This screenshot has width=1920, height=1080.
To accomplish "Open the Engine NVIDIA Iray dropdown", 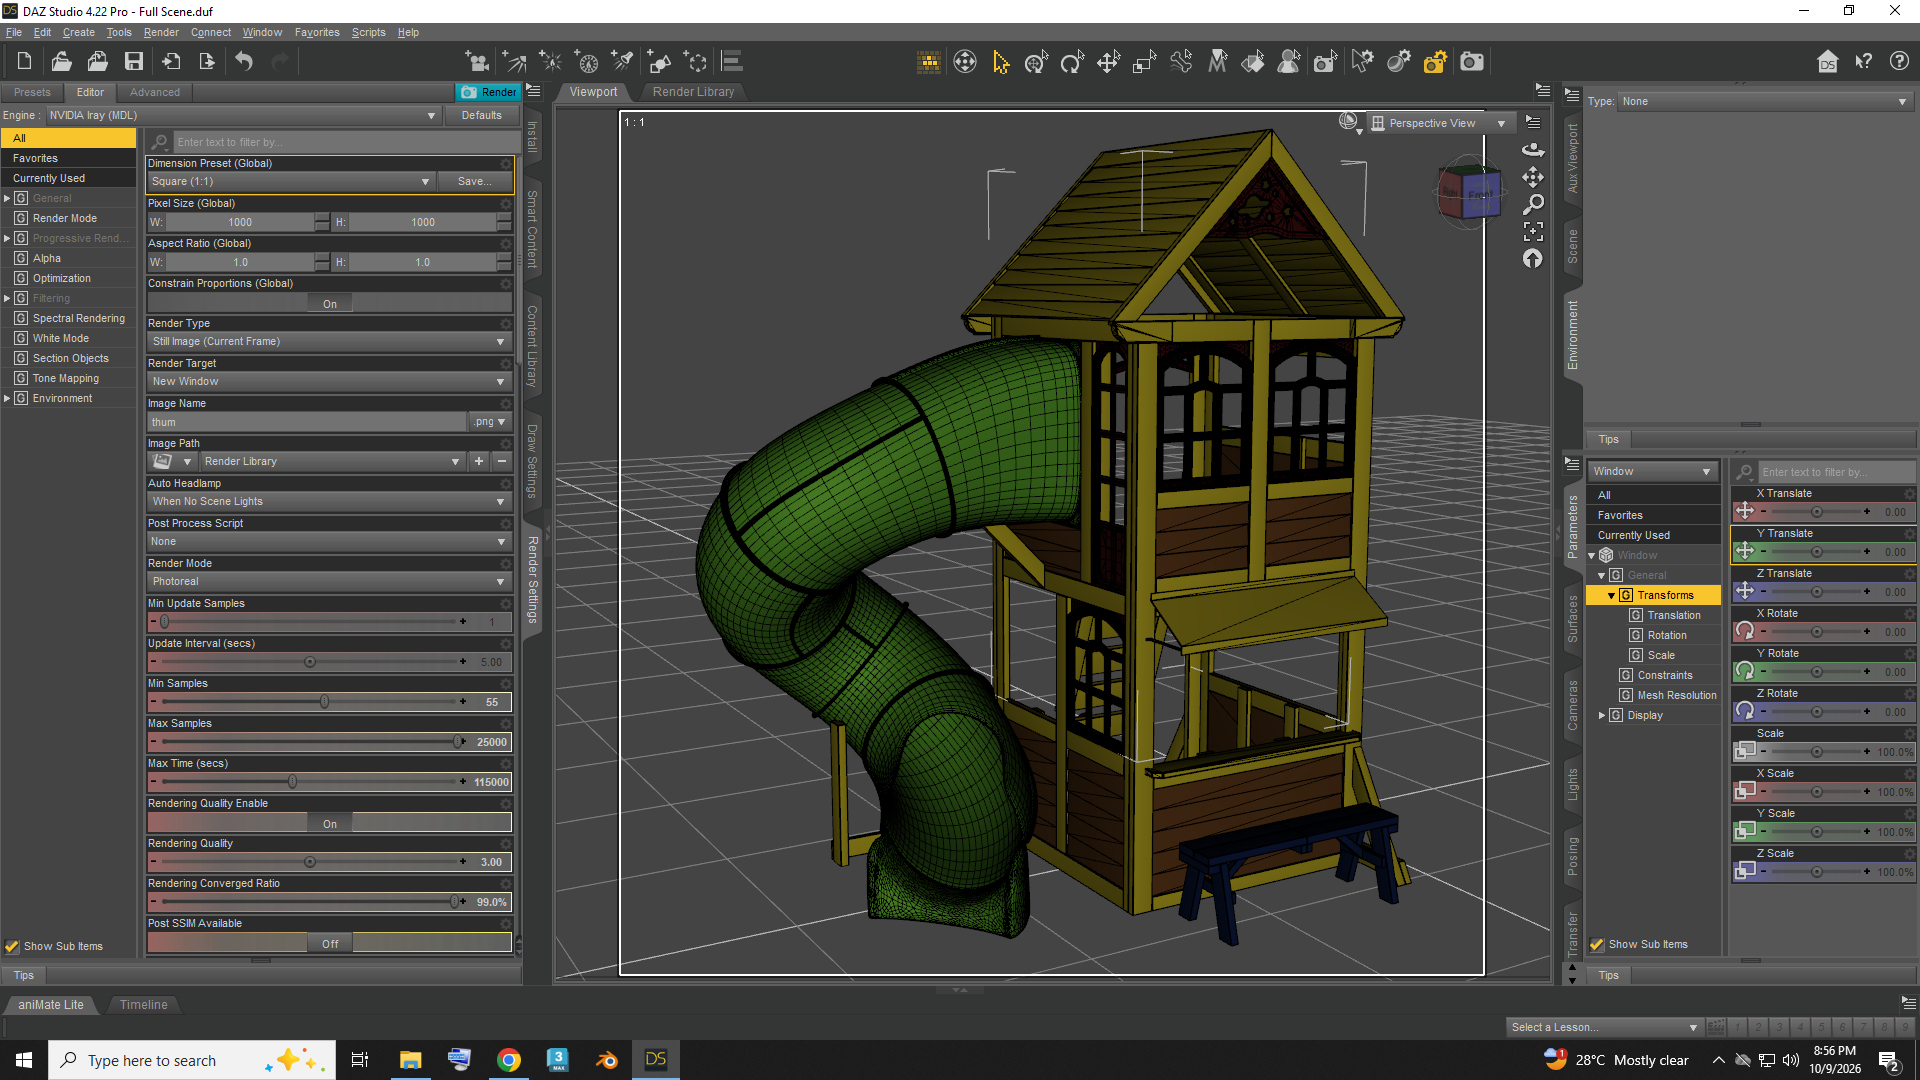I will (242, 115).
